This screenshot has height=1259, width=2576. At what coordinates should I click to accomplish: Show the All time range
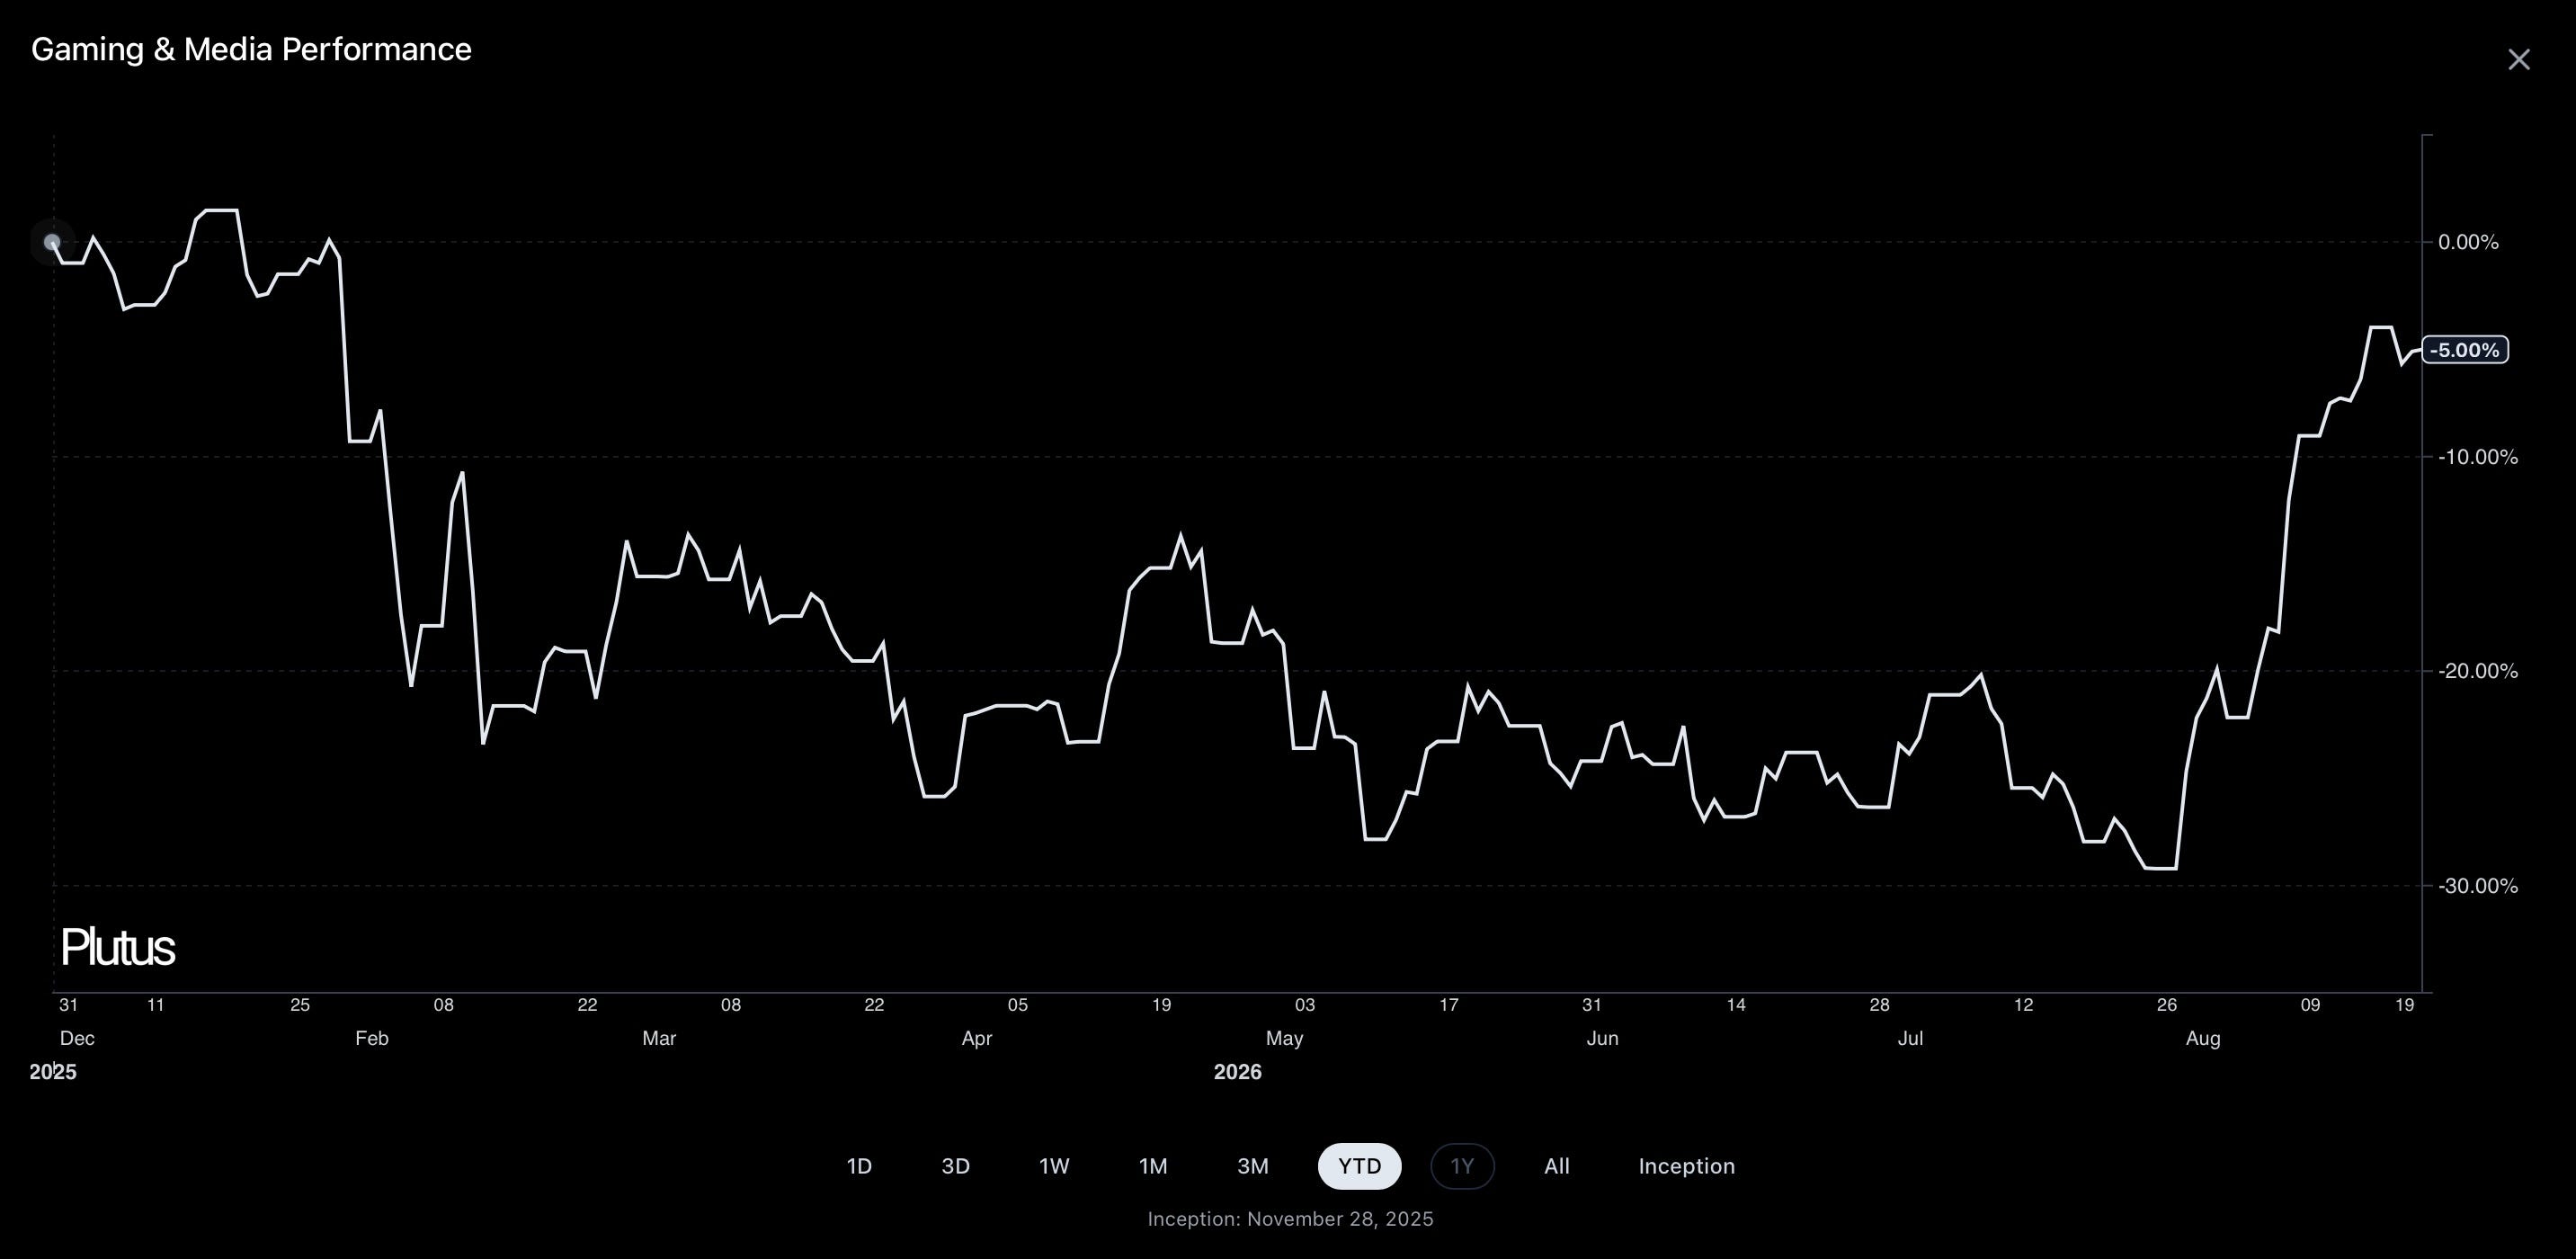click(x=1556, y=1166)
